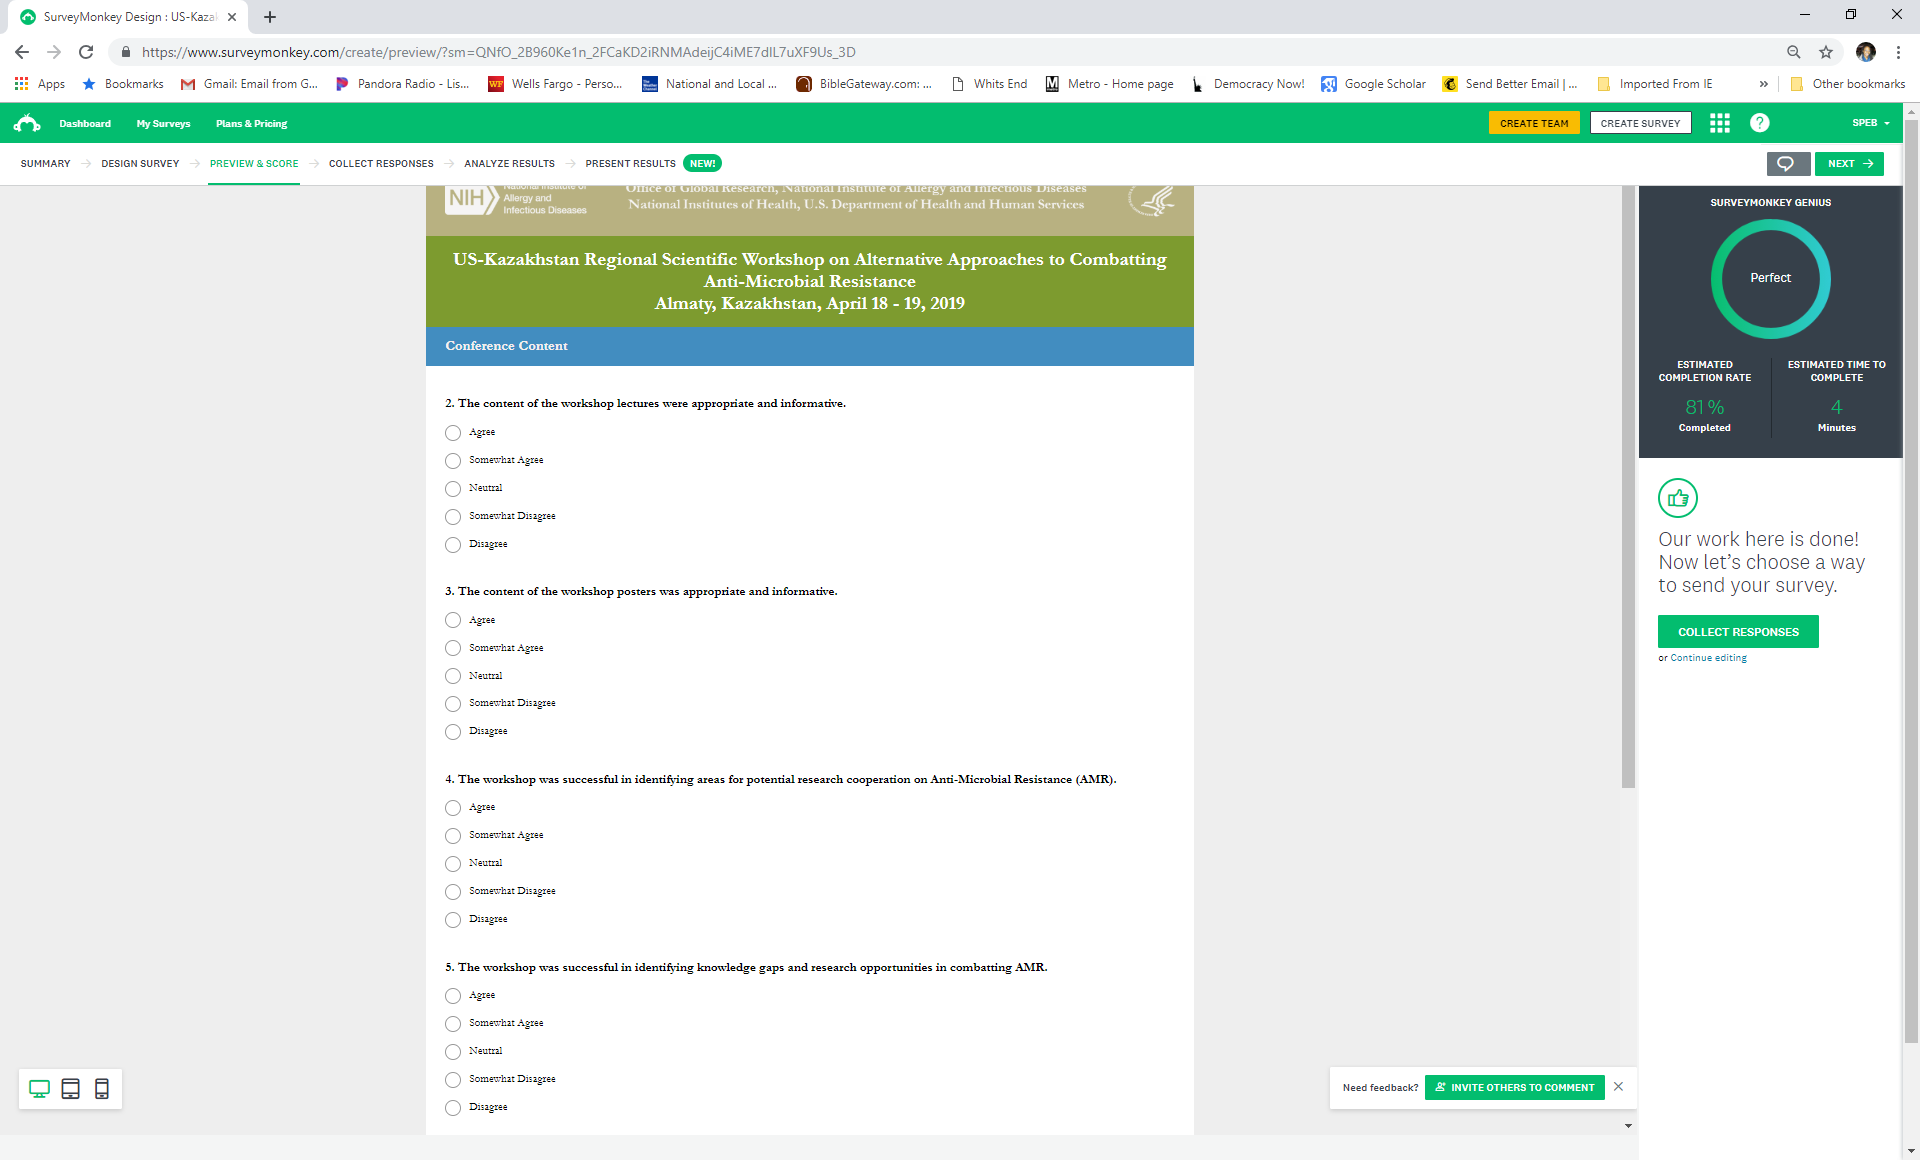Open the apps grid icon
Screen dimensions: 1920x1160
coord(1719,123)
